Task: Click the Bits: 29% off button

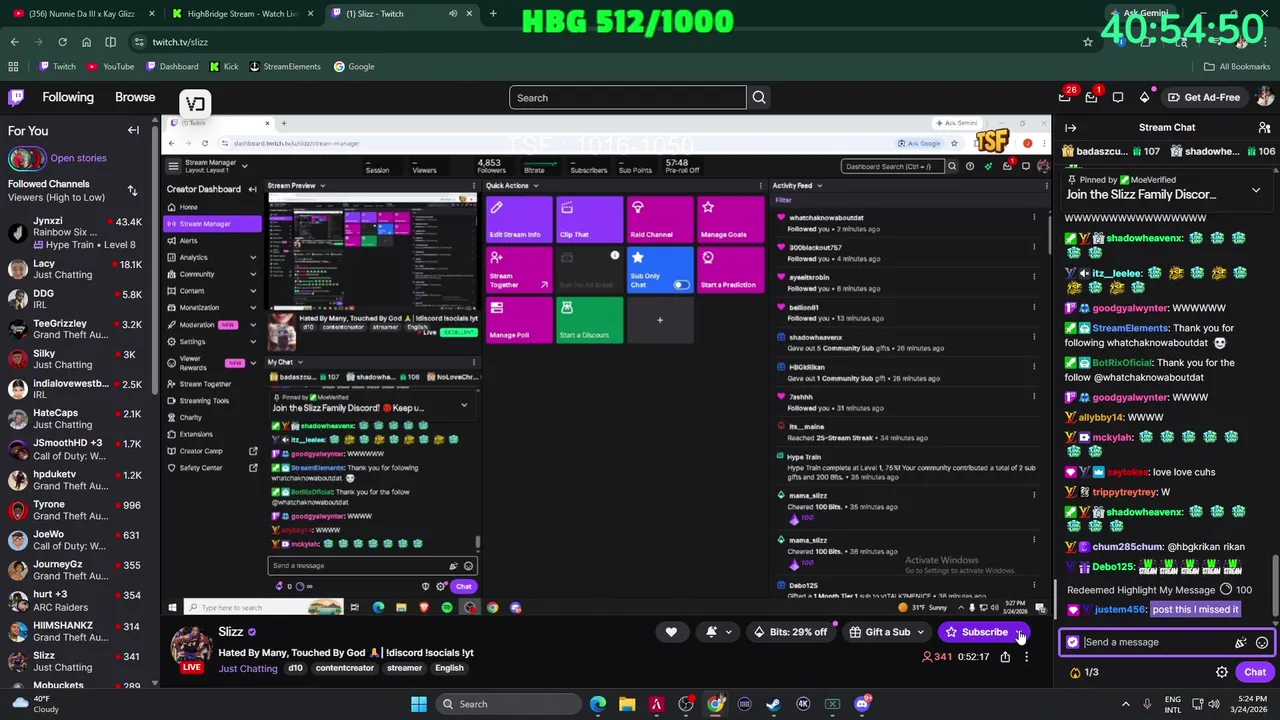Action: [x=791, y=632]
